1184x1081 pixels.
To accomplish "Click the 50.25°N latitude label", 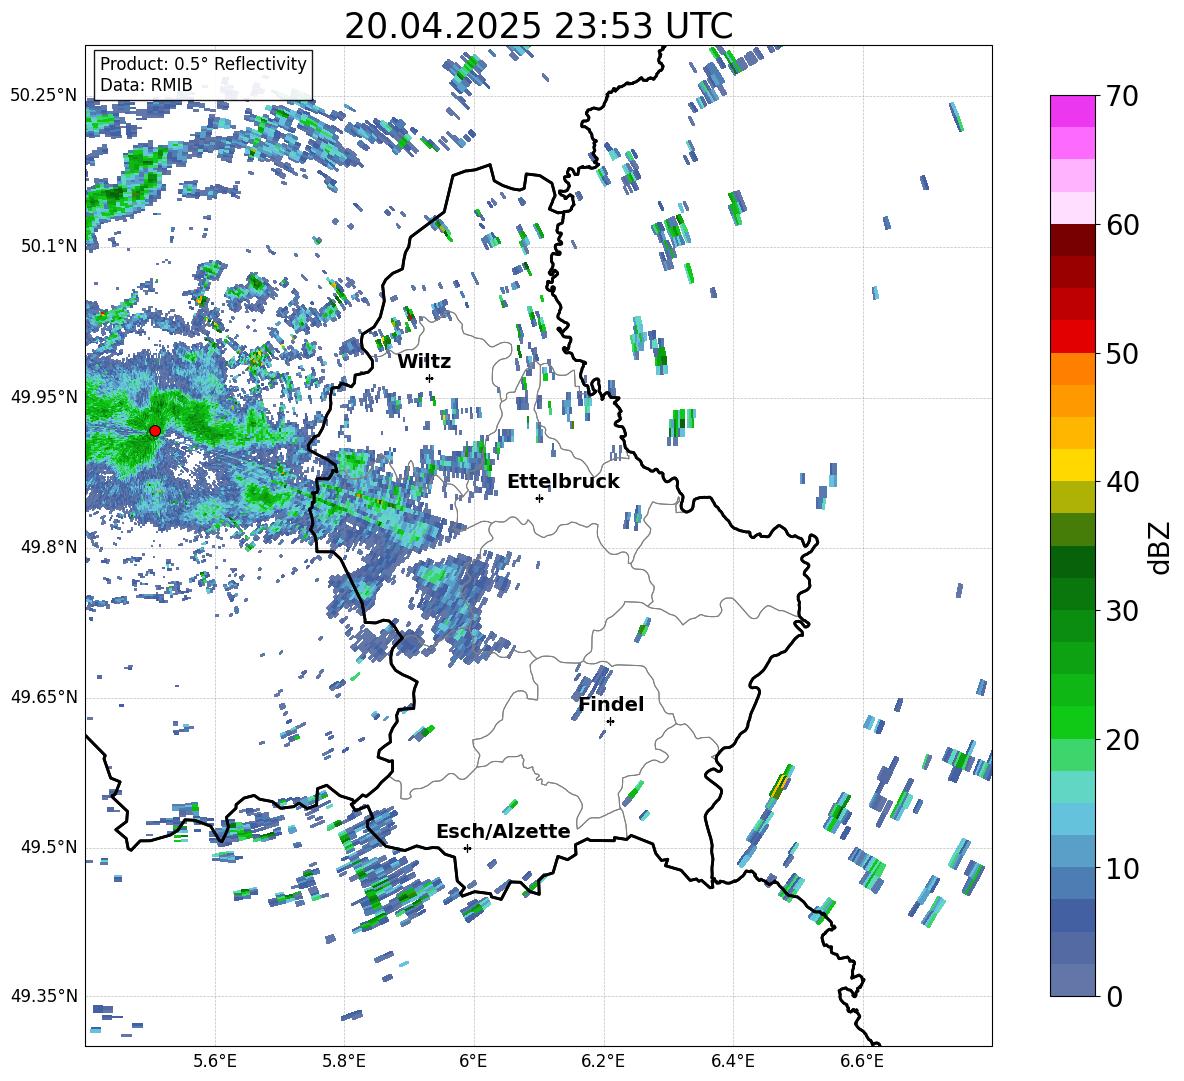I will point(44,96).
